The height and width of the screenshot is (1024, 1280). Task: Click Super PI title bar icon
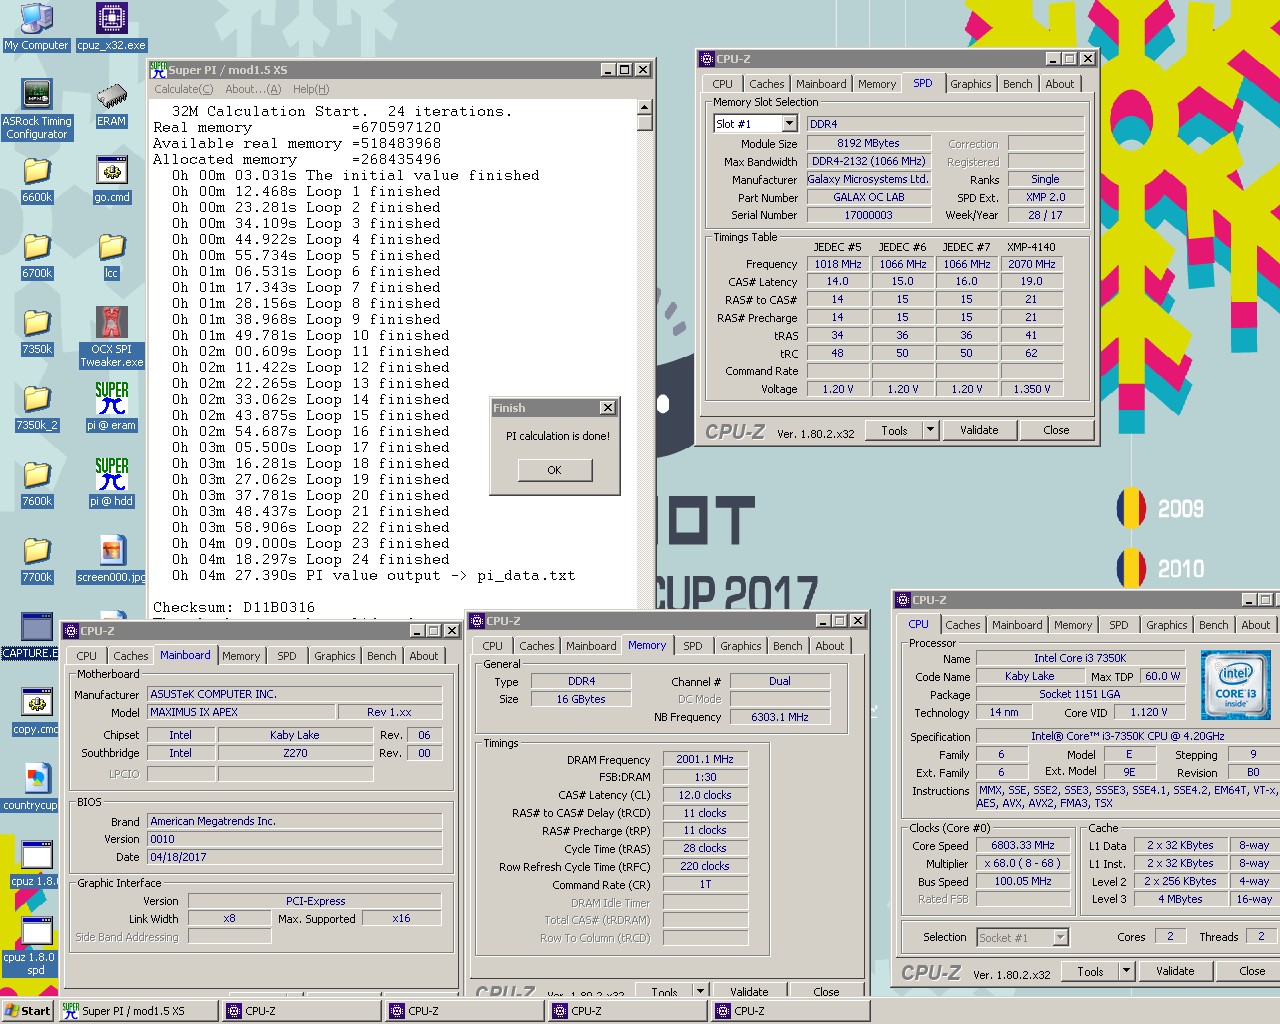158,69
